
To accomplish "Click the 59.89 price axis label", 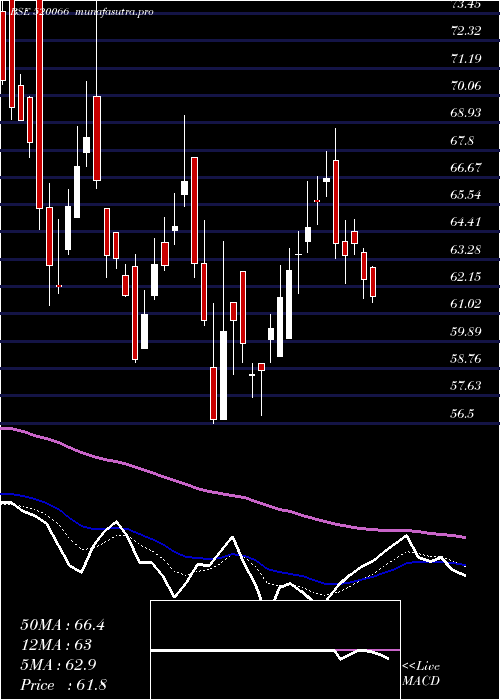I will click(x=467, y=331).
